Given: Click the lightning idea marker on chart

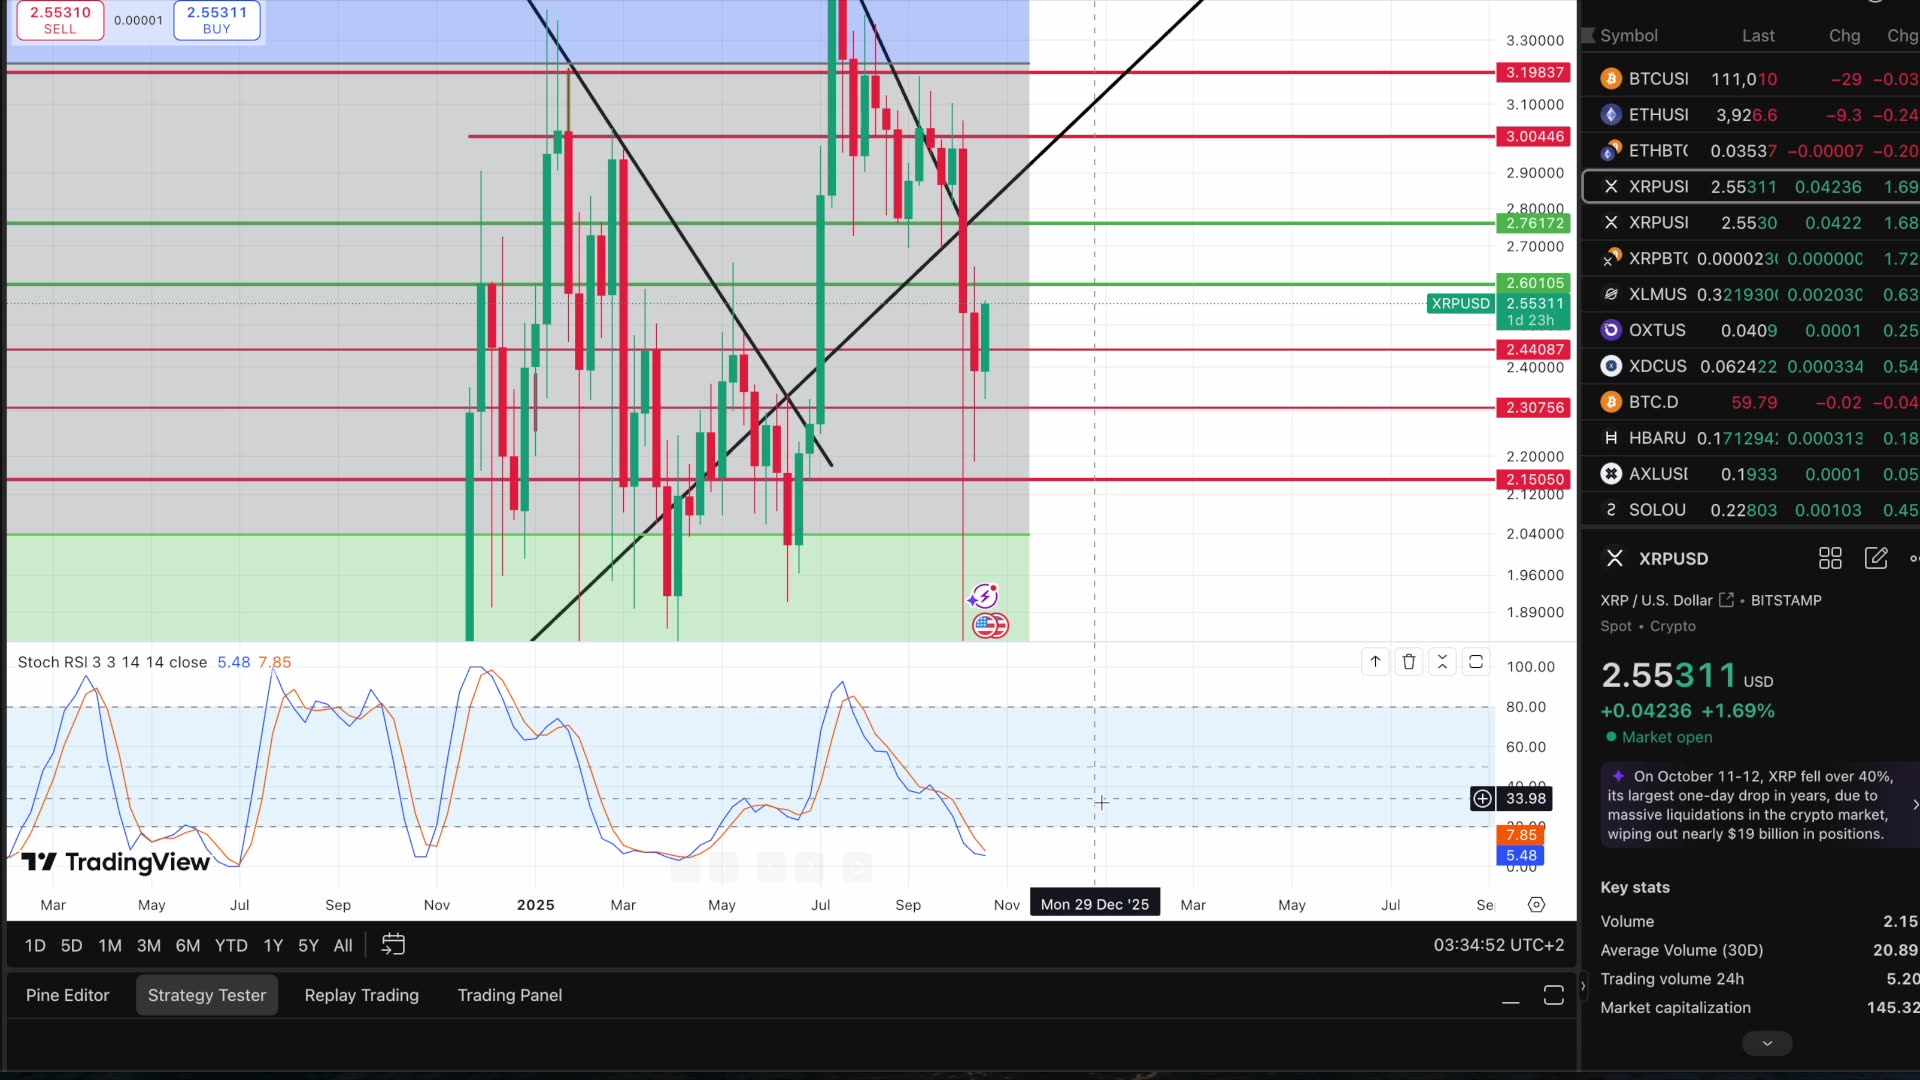Looking at the screenshot, I should pos(983,596).
